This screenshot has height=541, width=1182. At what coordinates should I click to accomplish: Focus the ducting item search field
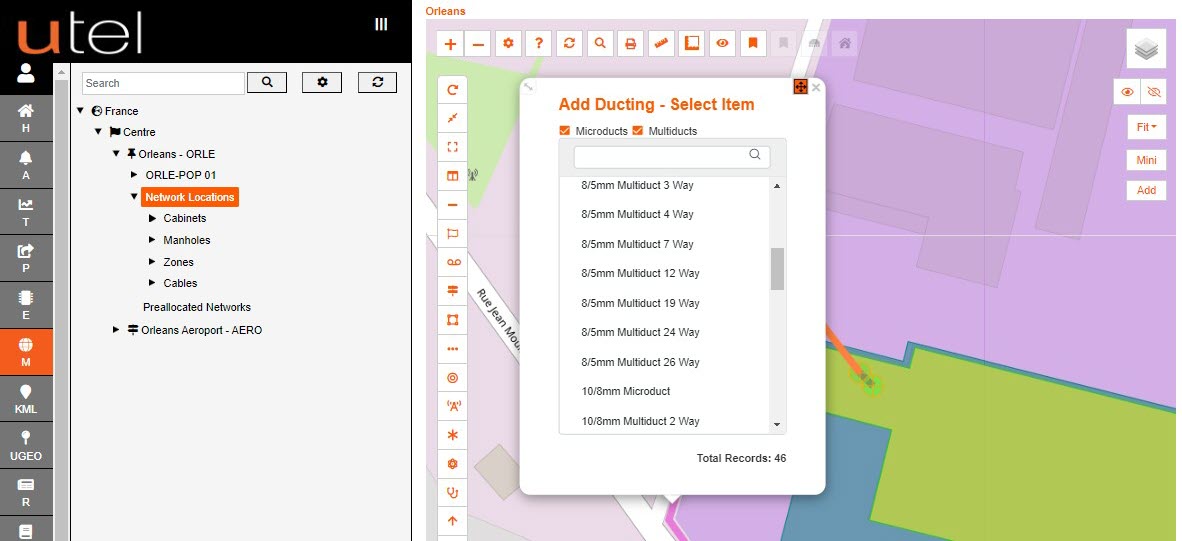[x=672, y=157]
